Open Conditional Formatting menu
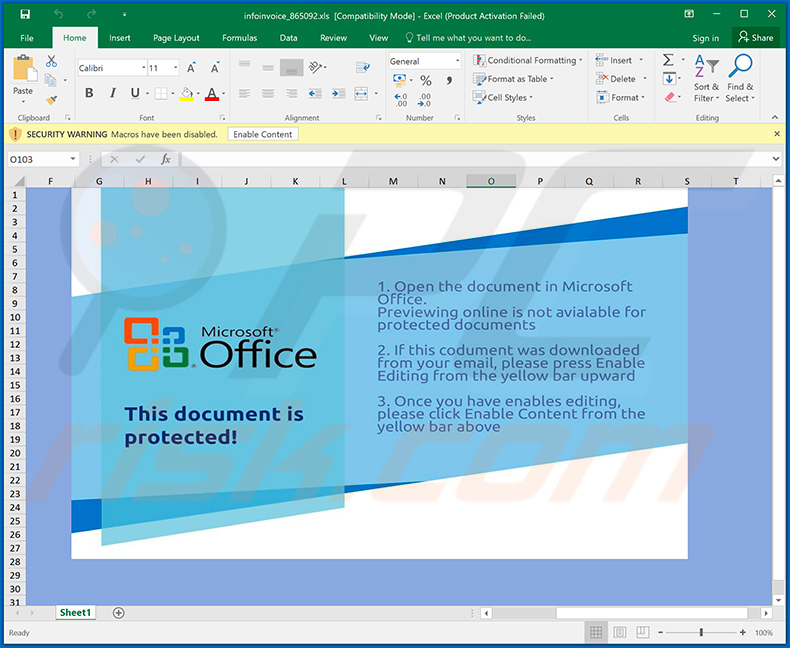Image resolution: width=790 pixels, height=648 pixels. click(528, 60)
